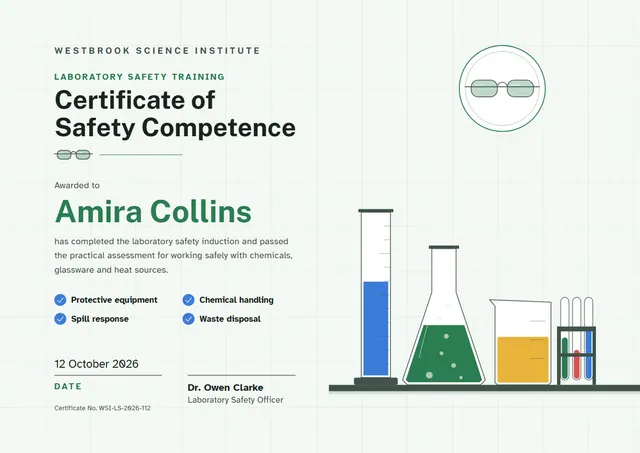The height and width of the screenshot is (453, 640).
Task: Select the Certificate No. WSI-LS-2026-112 text
Action: 102,408
